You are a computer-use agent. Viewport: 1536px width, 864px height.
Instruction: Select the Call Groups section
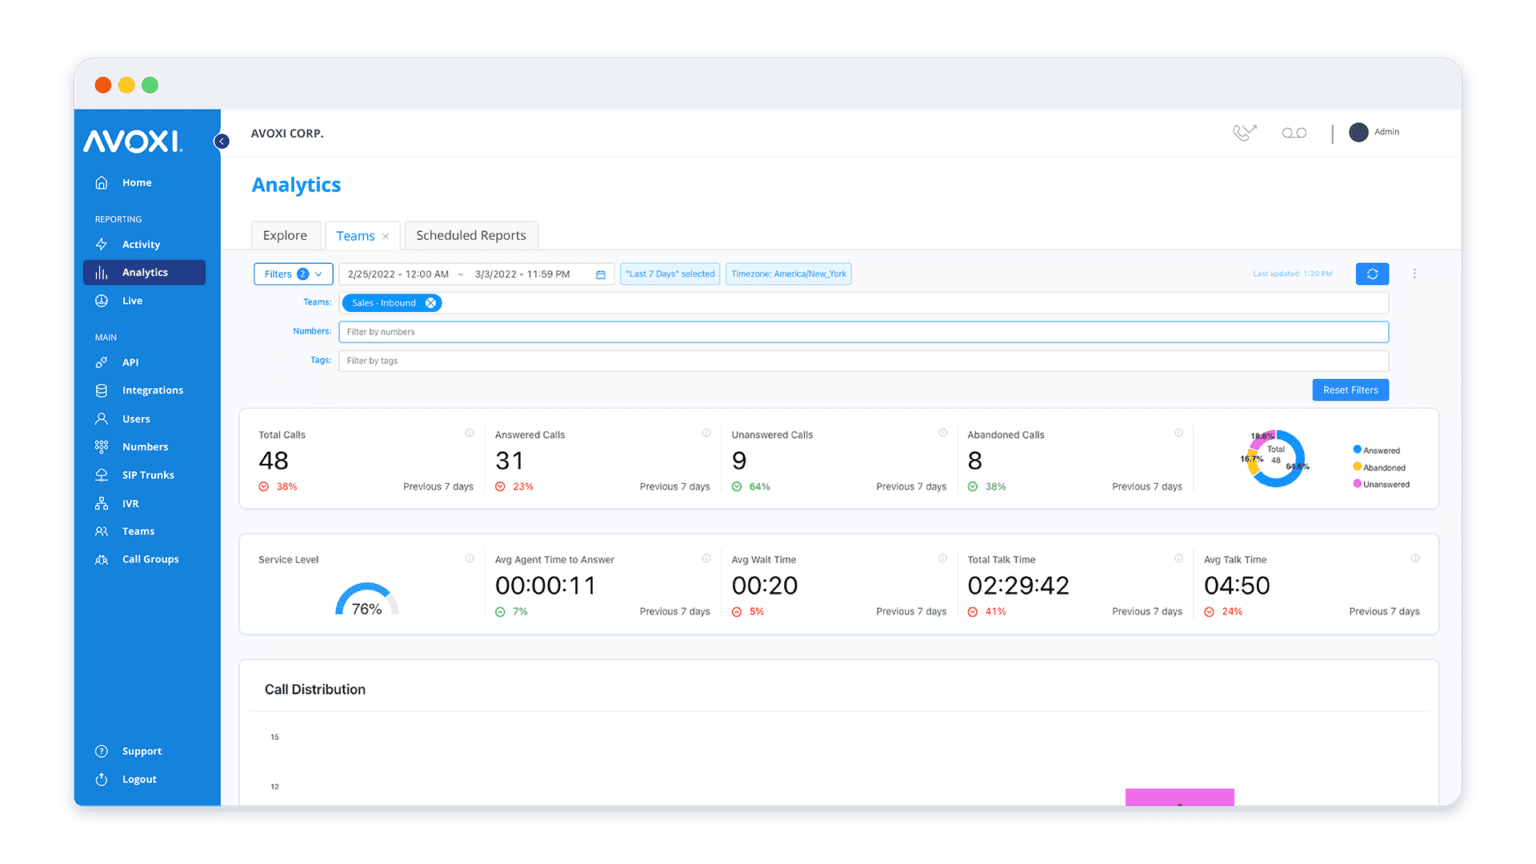point(150,558)
